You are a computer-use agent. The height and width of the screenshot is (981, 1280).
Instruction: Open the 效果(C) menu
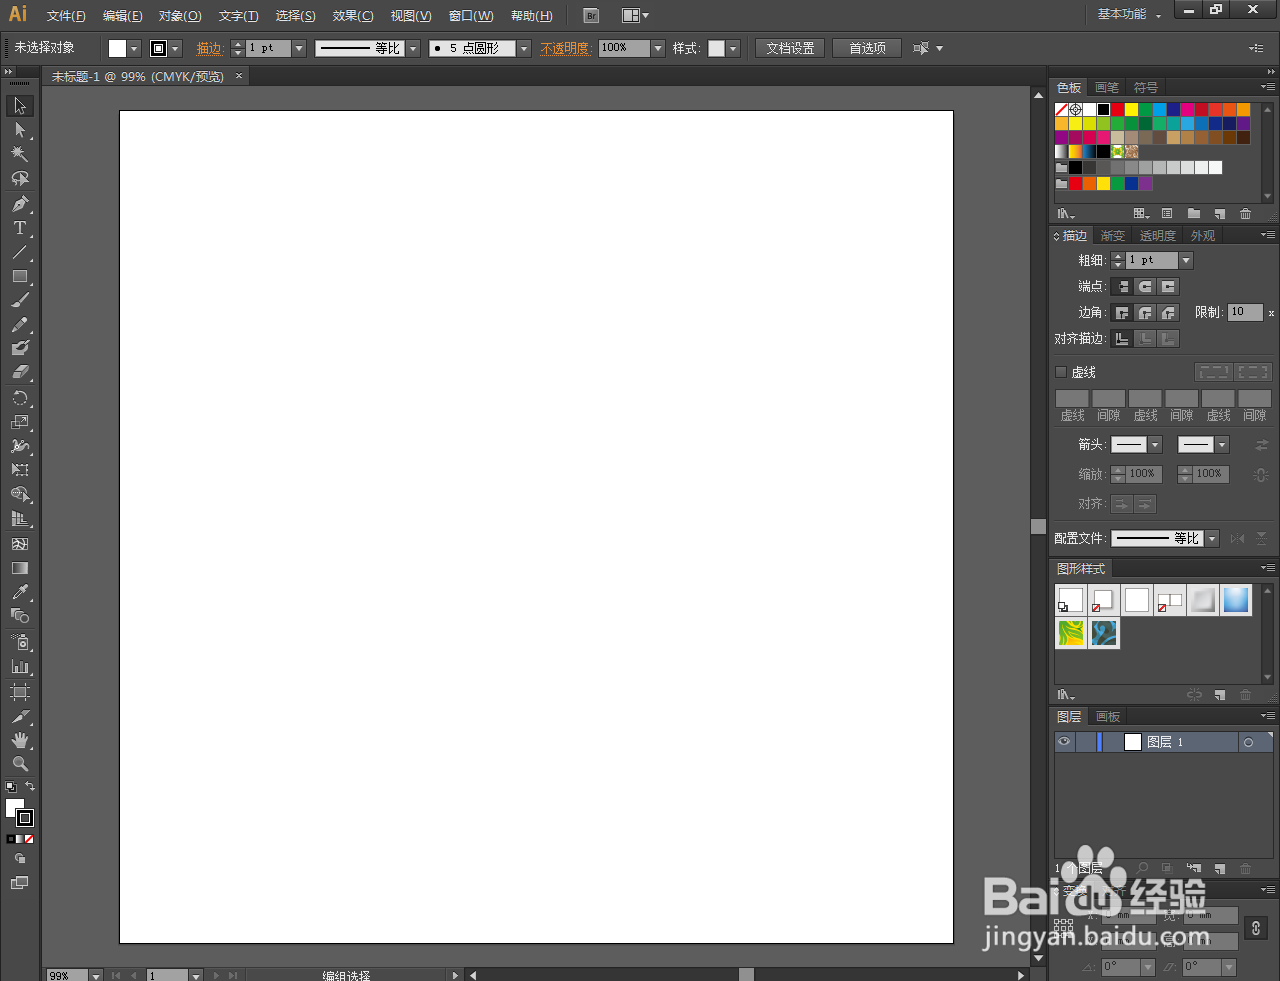(x=353, y=16)
